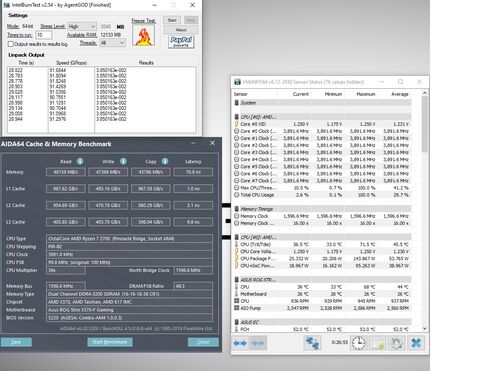Click Start button in IntelBurnTest
Screen dimensions: 480x371
point(172,20)
